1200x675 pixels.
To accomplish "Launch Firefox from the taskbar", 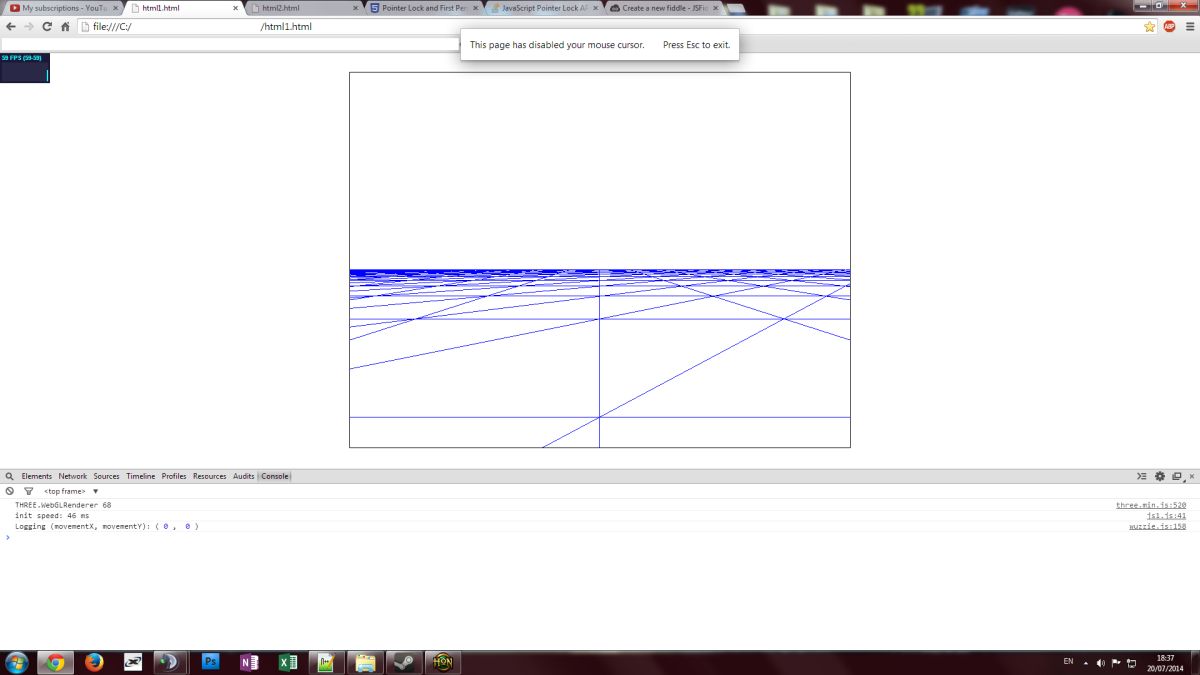I will (x=95, y=662).
